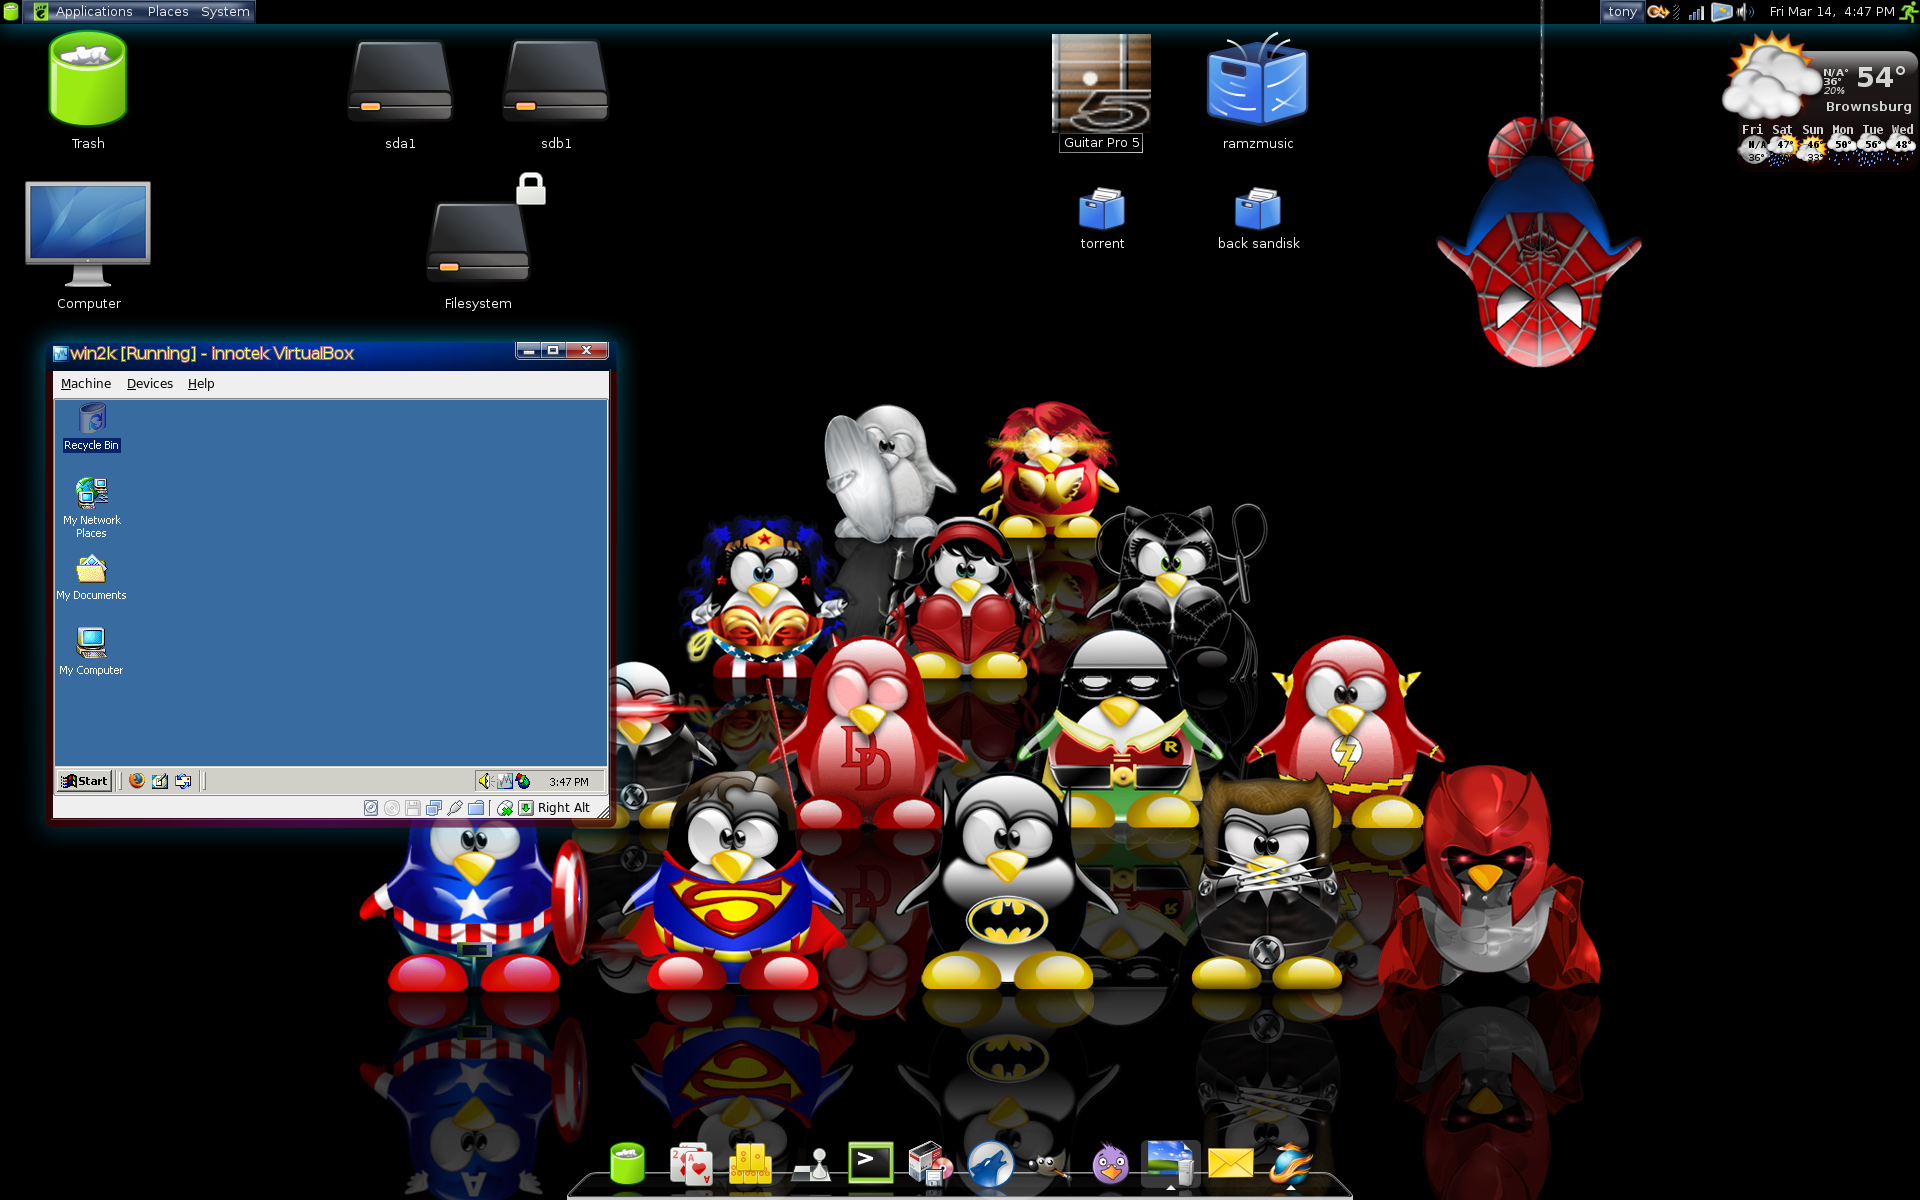
Task: Click the Windows Start button in the VM
Action: tap(84, 781)
